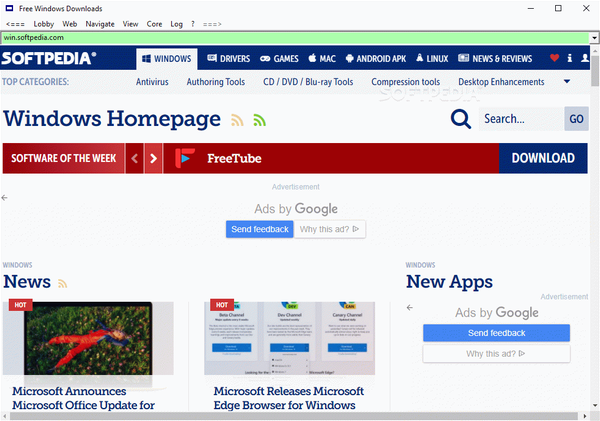Click the vertical scrollbar down arrow

[x=595, y=406]
